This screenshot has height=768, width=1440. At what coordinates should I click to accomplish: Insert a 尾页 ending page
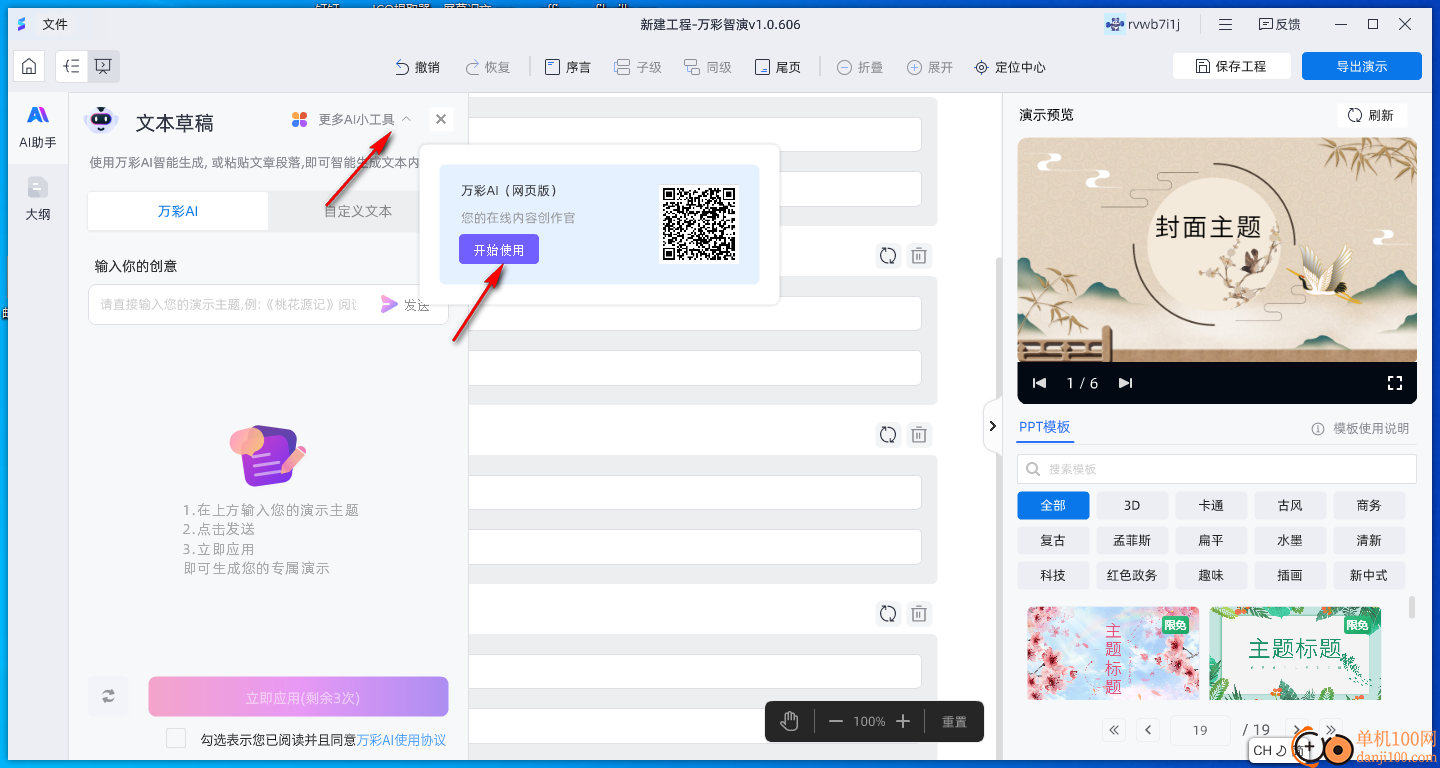[x=778, y=67]
